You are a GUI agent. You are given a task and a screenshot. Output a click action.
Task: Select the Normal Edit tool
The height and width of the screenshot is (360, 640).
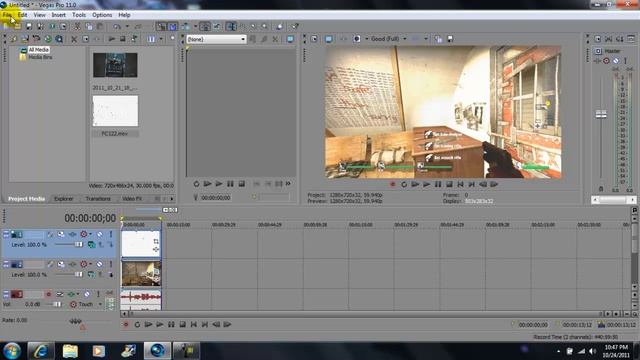(x=231, y=27)
